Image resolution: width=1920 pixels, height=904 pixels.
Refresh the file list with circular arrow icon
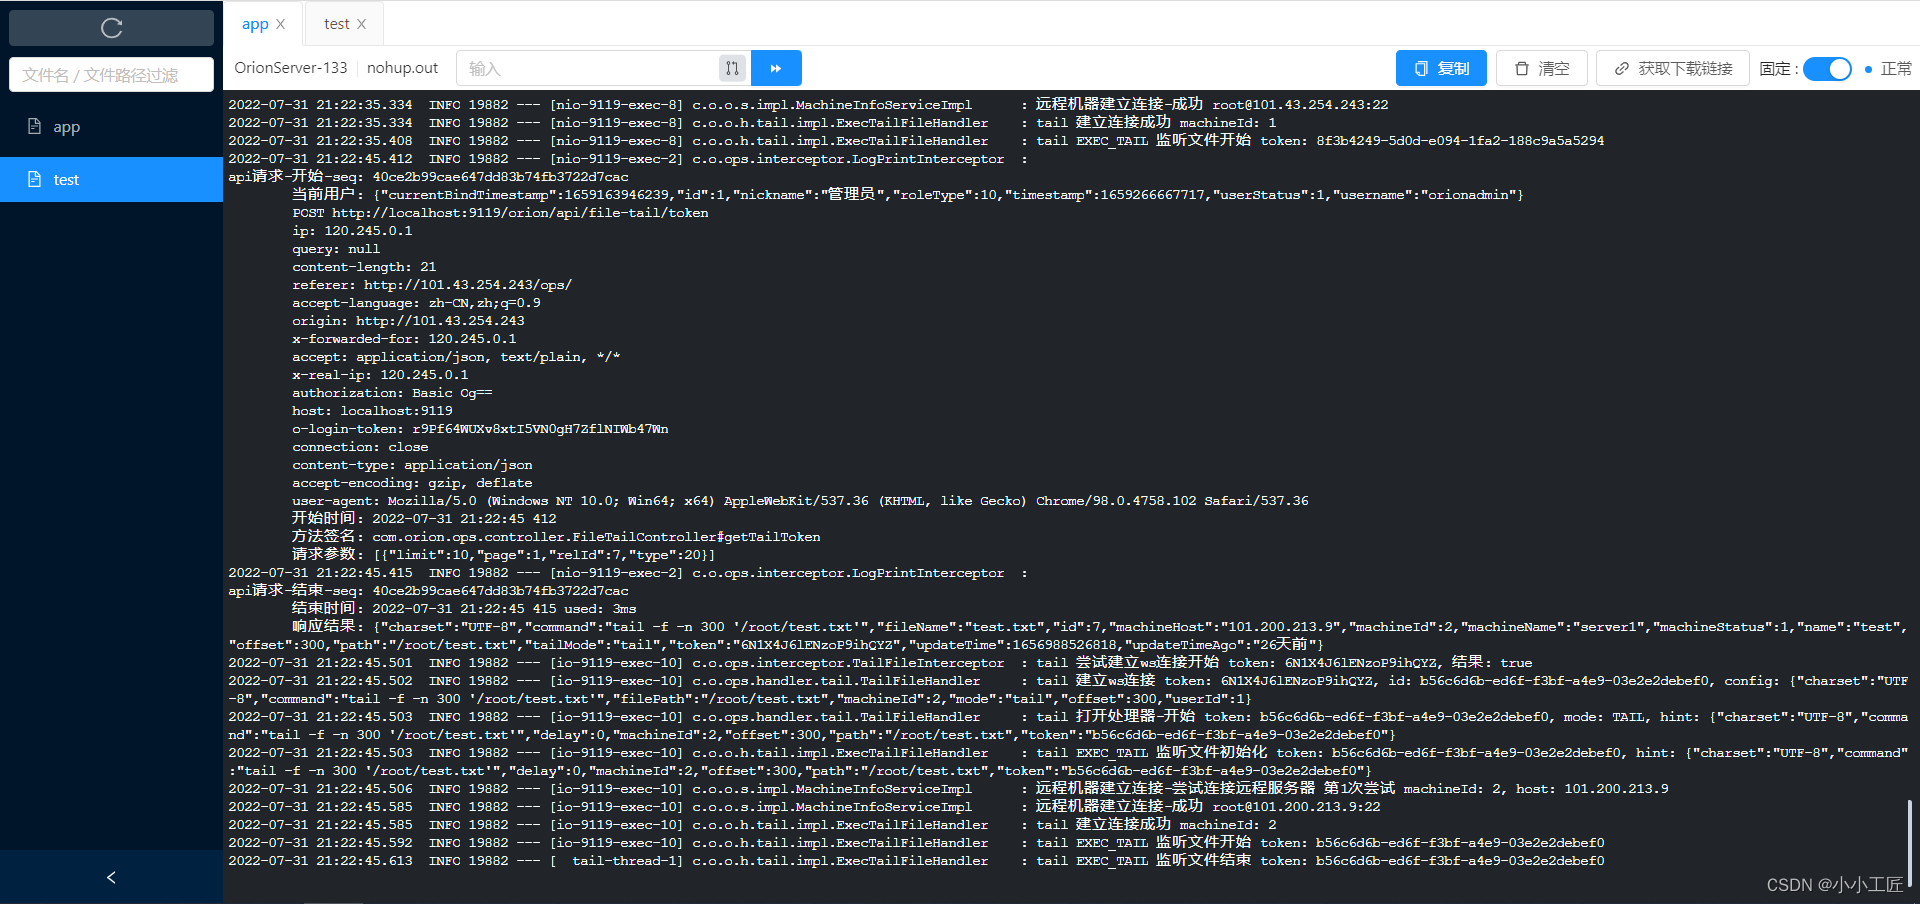(110, 27)
